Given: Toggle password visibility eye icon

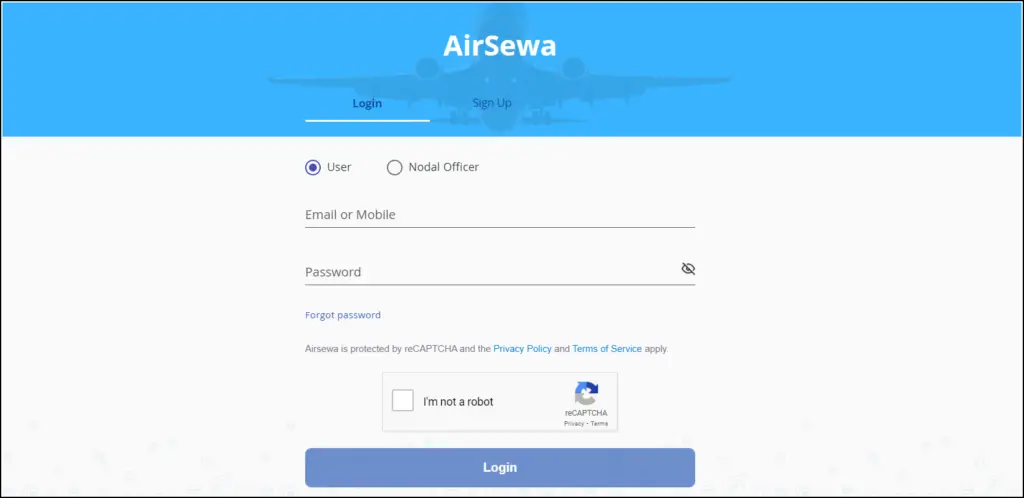Looking at the screenshot, I should tap(688, 269).
